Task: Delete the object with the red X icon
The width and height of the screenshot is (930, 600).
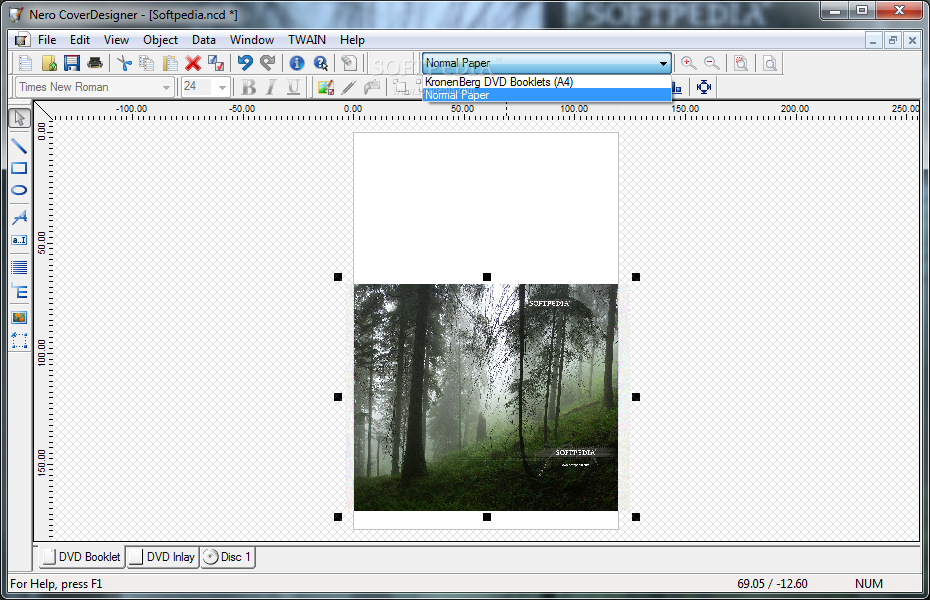Action: (193, 63)
